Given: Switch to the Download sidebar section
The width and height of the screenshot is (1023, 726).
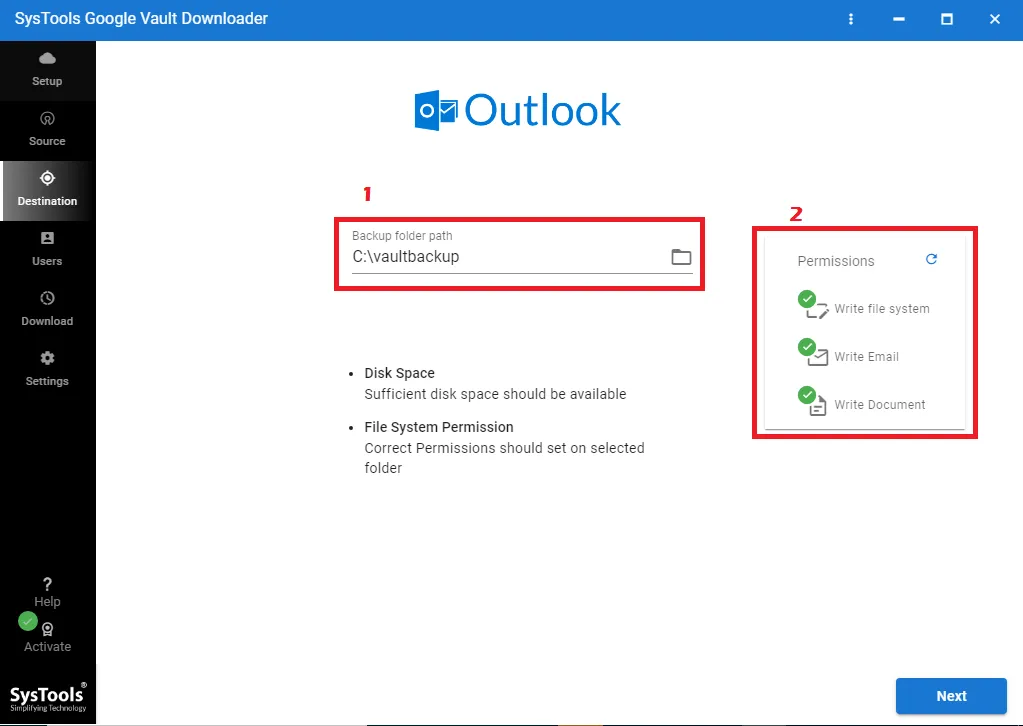Looking at the screenshot, I should pyautogui.click(x=47, y=310).
